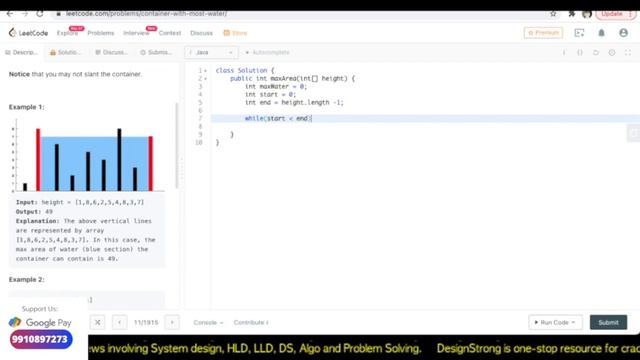
Task: Click code line 'int end = height.length -1;'
Action: tap(294, 102)
